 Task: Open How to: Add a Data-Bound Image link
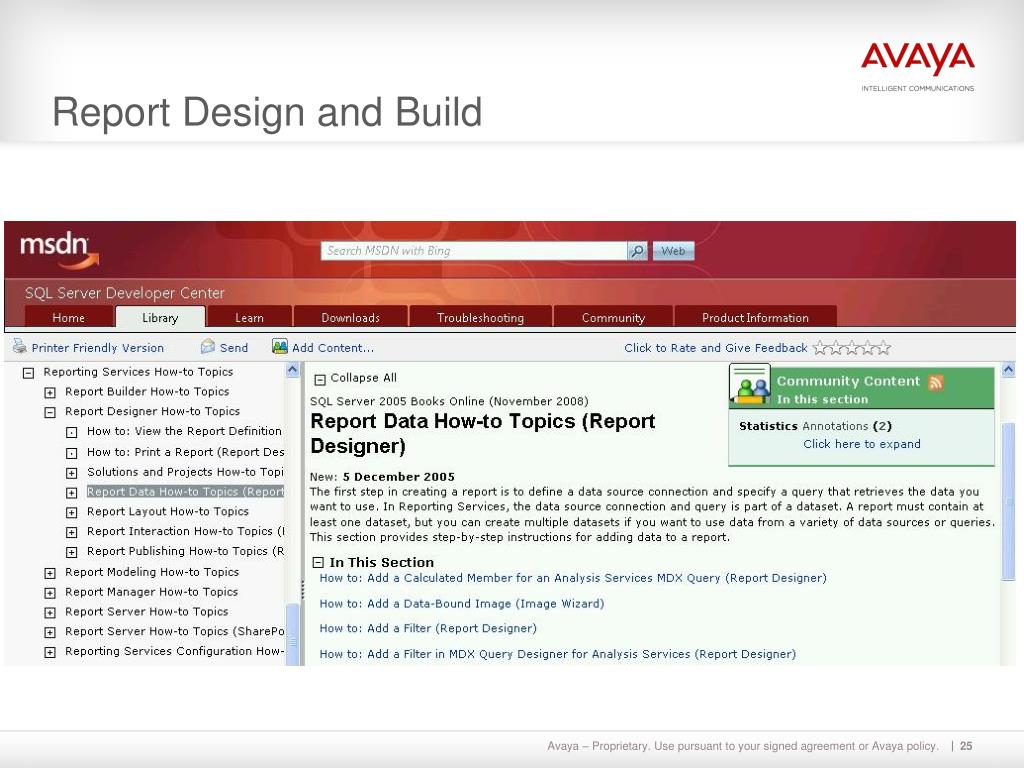pyautogui.click(x=462, y=603)
